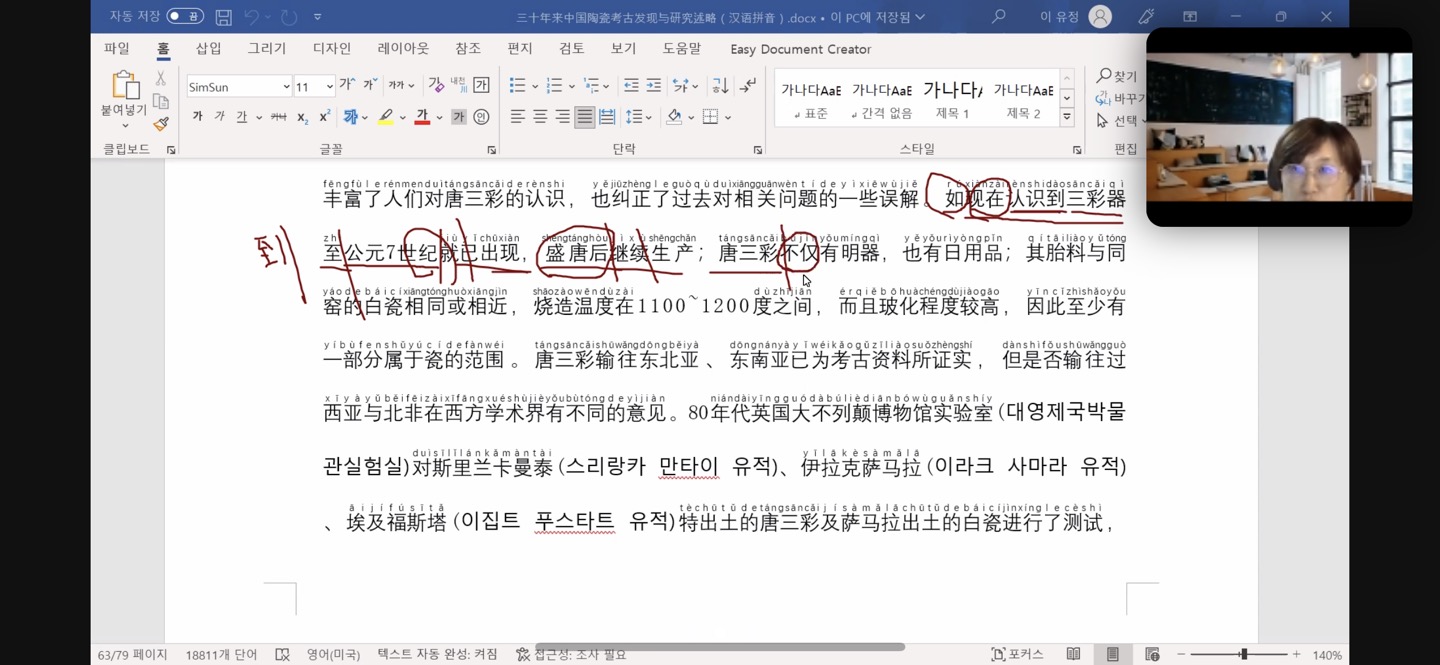Open the font size dropdown
1440x665 pixels.
click(x=328, y=87)
